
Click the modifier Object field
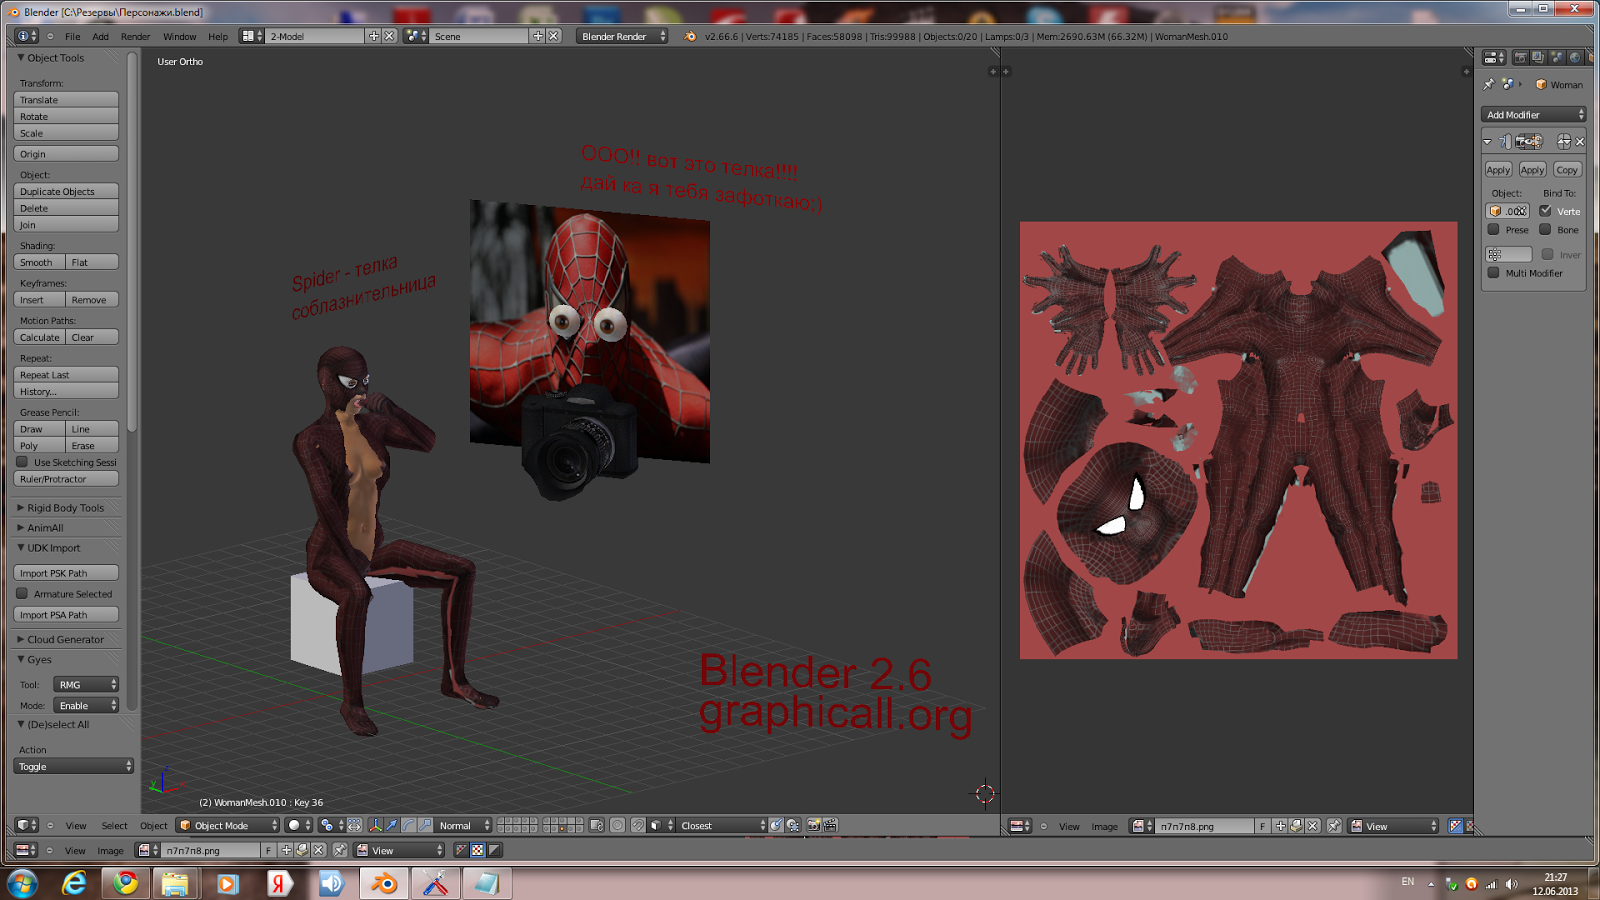tap(1508, 211)
